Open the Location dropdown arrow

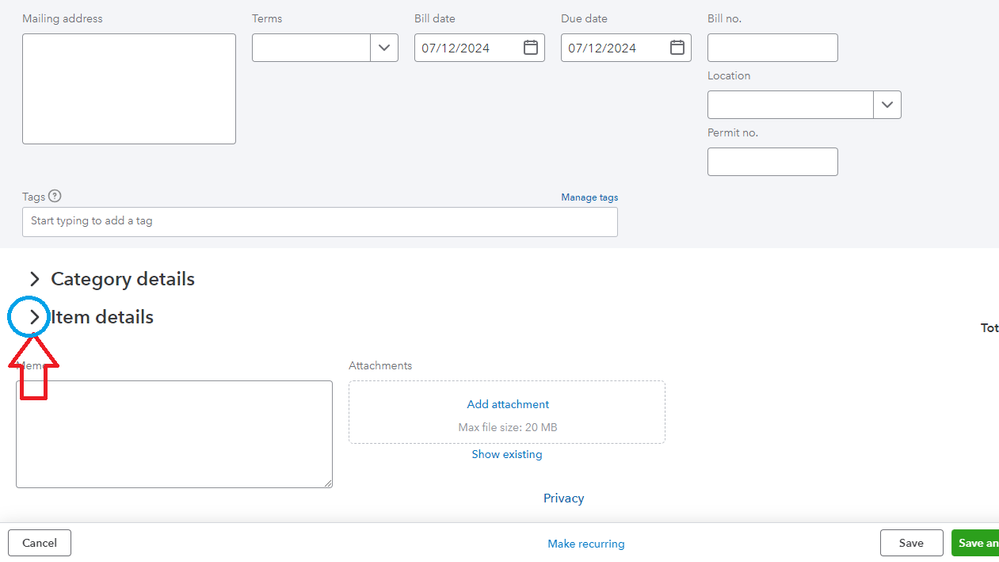pos(887,104)
